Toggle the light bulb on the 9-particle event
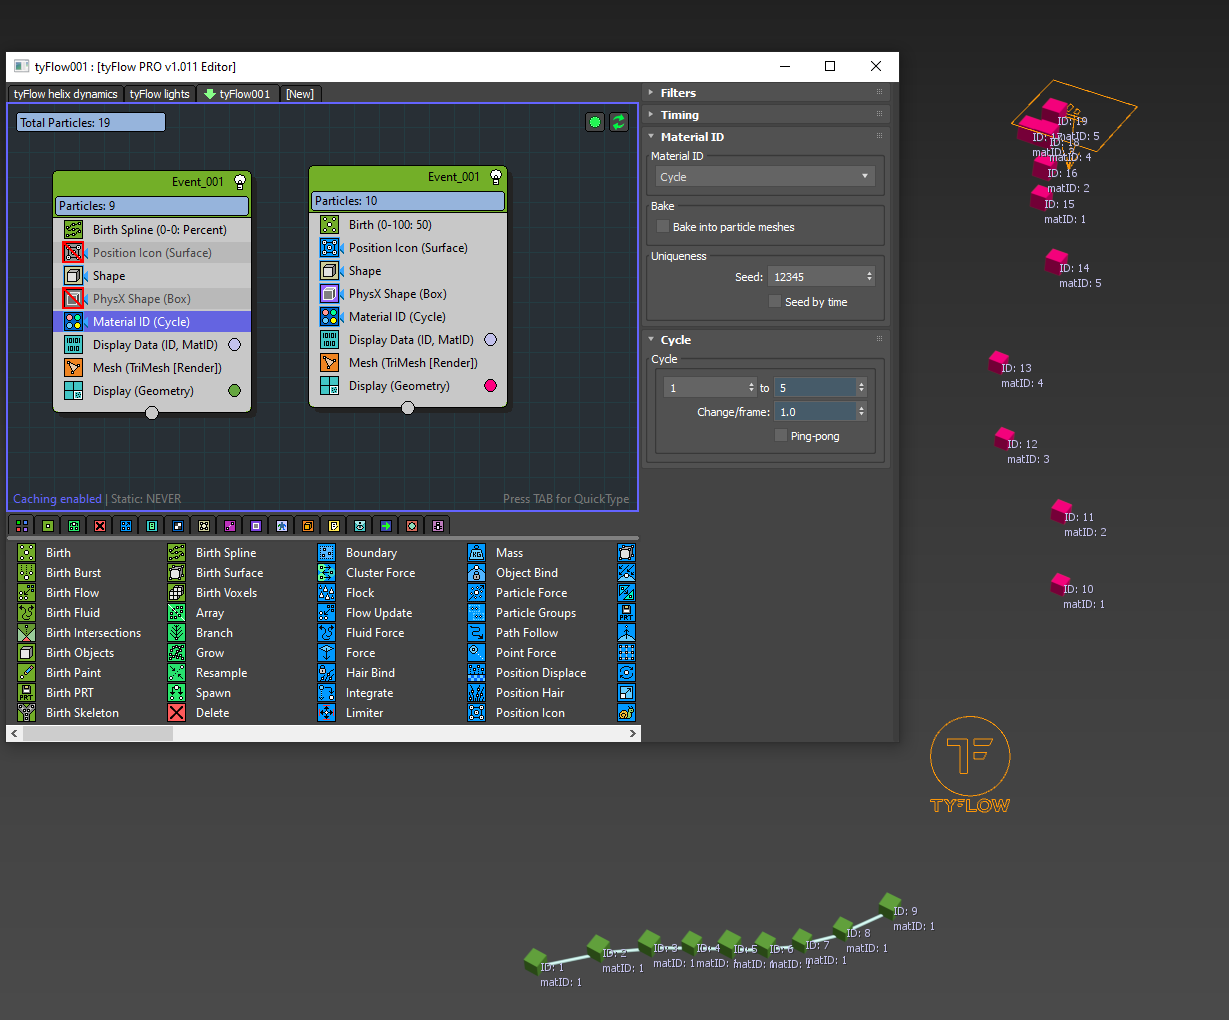1229x1020 pixels. pos(240,182)
